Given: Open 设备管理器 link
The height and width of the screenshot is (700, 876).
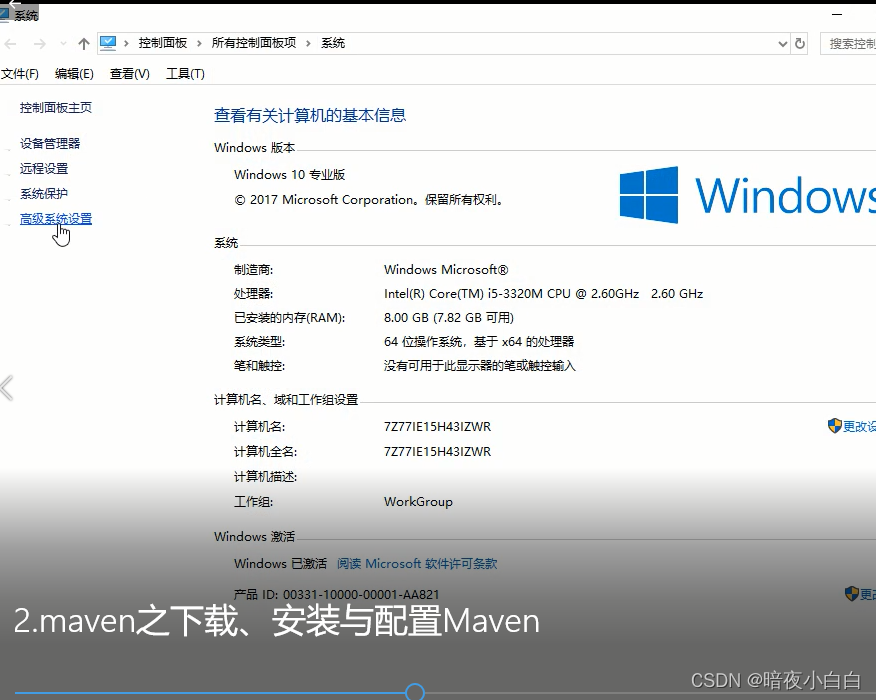Looking at the screenshot, I should coord(50,144).
